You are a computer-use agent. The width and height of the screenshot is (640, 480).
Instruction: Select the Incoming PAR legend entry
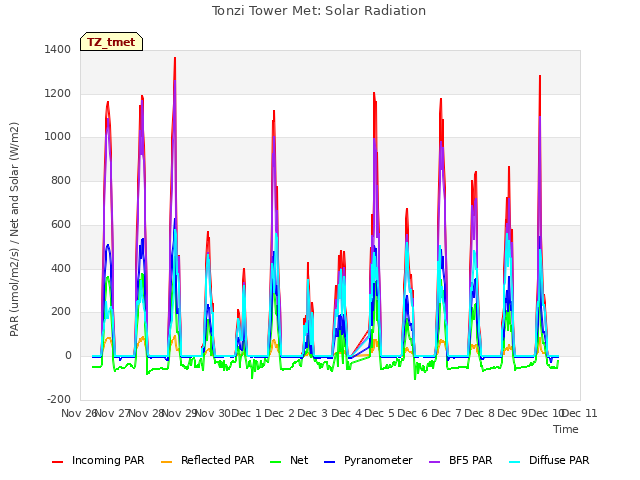[98, 460]
